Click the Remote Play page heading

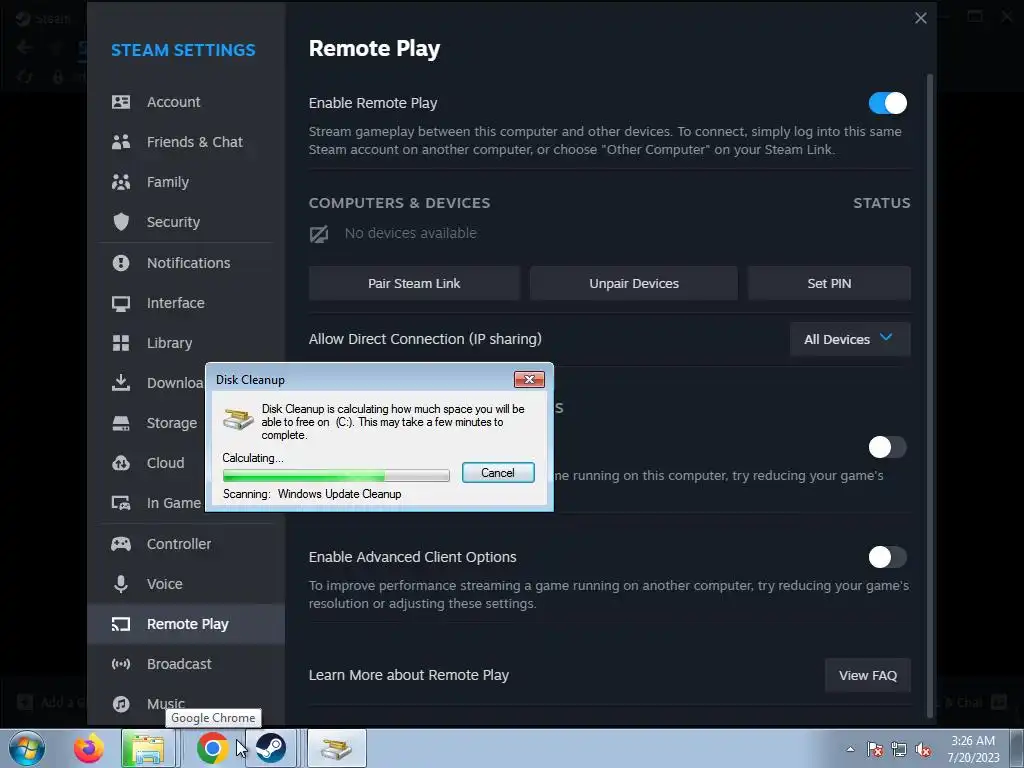click(374, 48)
